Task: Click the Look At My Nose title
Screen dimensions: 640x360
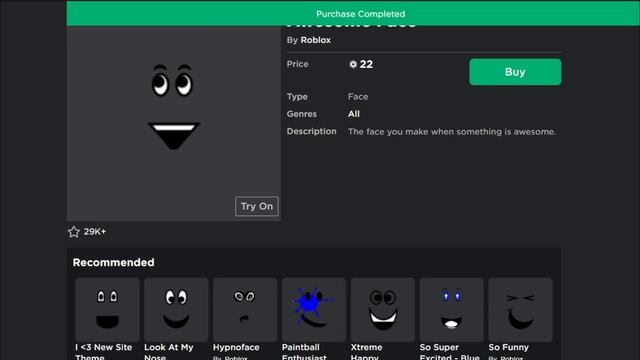Action: pyautogui.click(x=169, y=352)
